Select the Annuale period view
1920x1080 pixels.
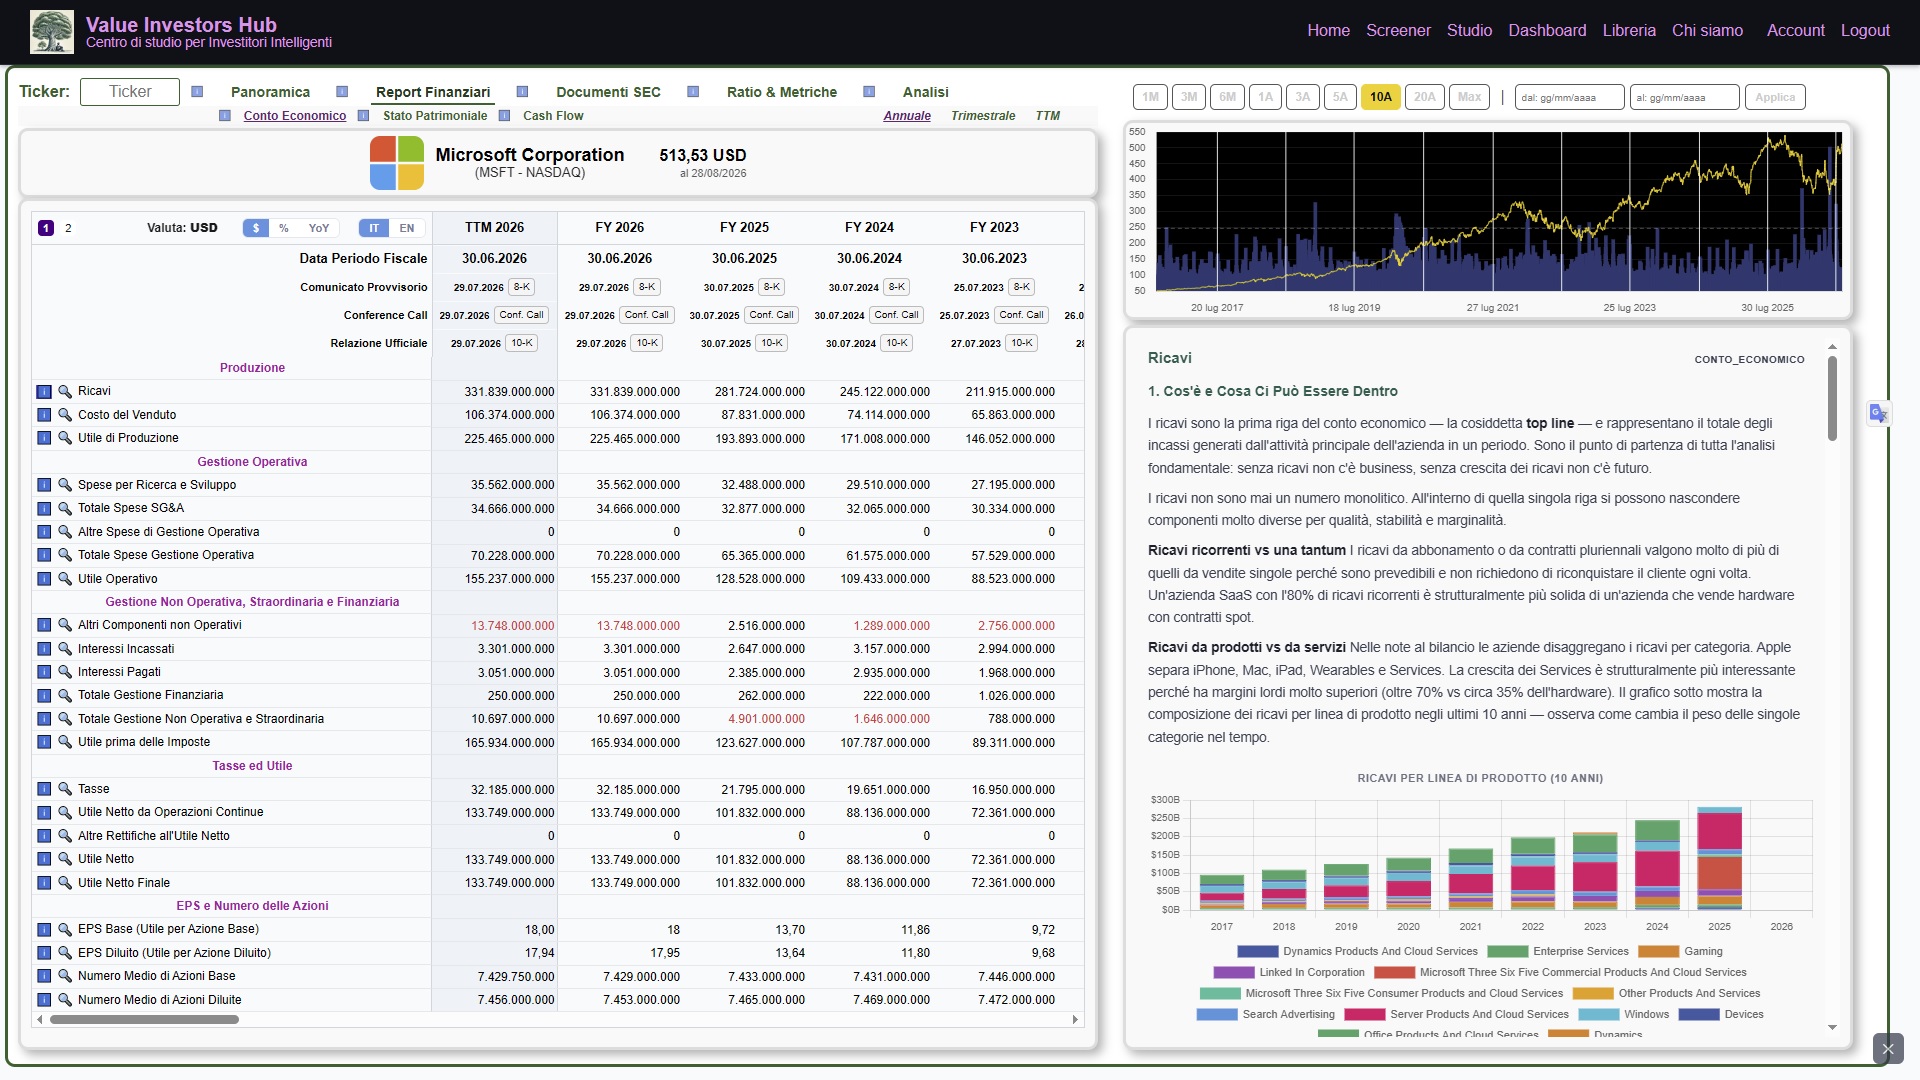(907, 116)
